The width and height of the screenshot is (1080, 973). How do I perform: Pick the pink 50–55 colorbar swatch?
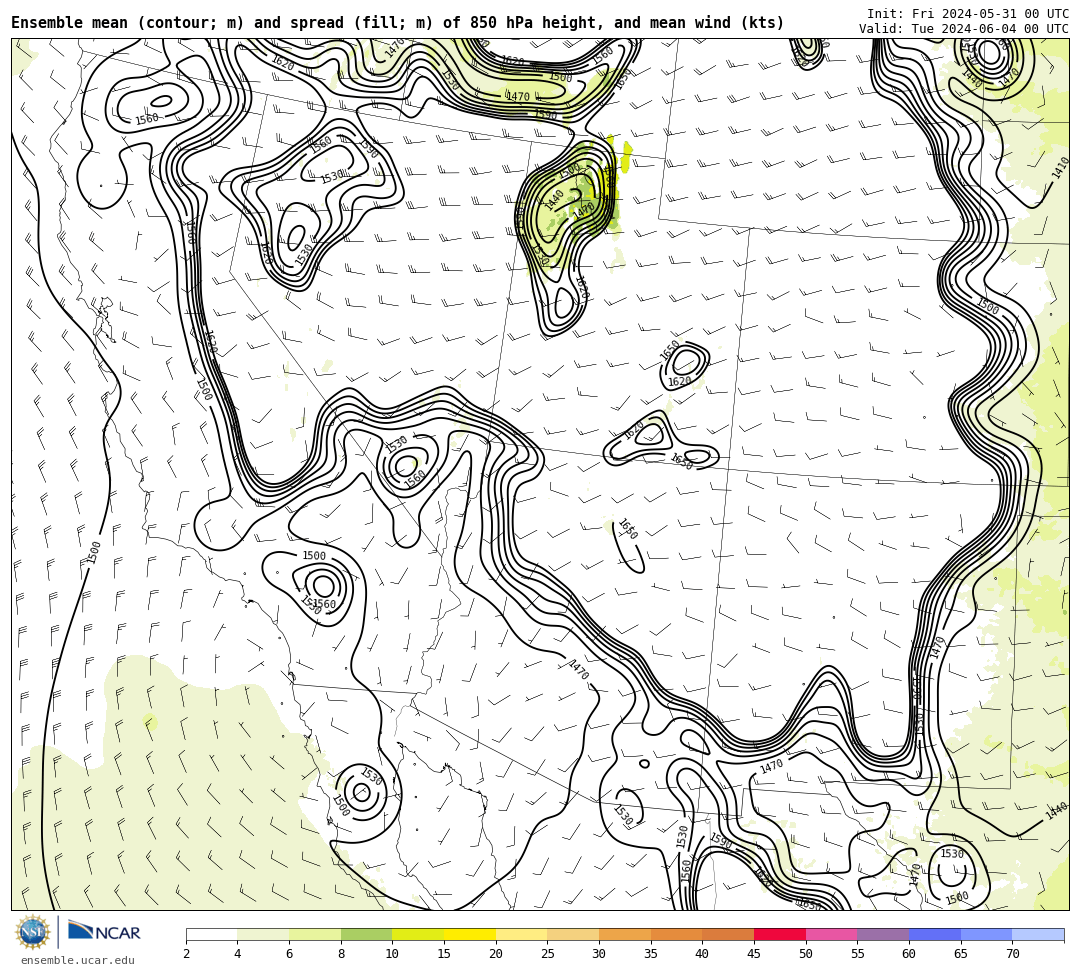pos(831,934)
